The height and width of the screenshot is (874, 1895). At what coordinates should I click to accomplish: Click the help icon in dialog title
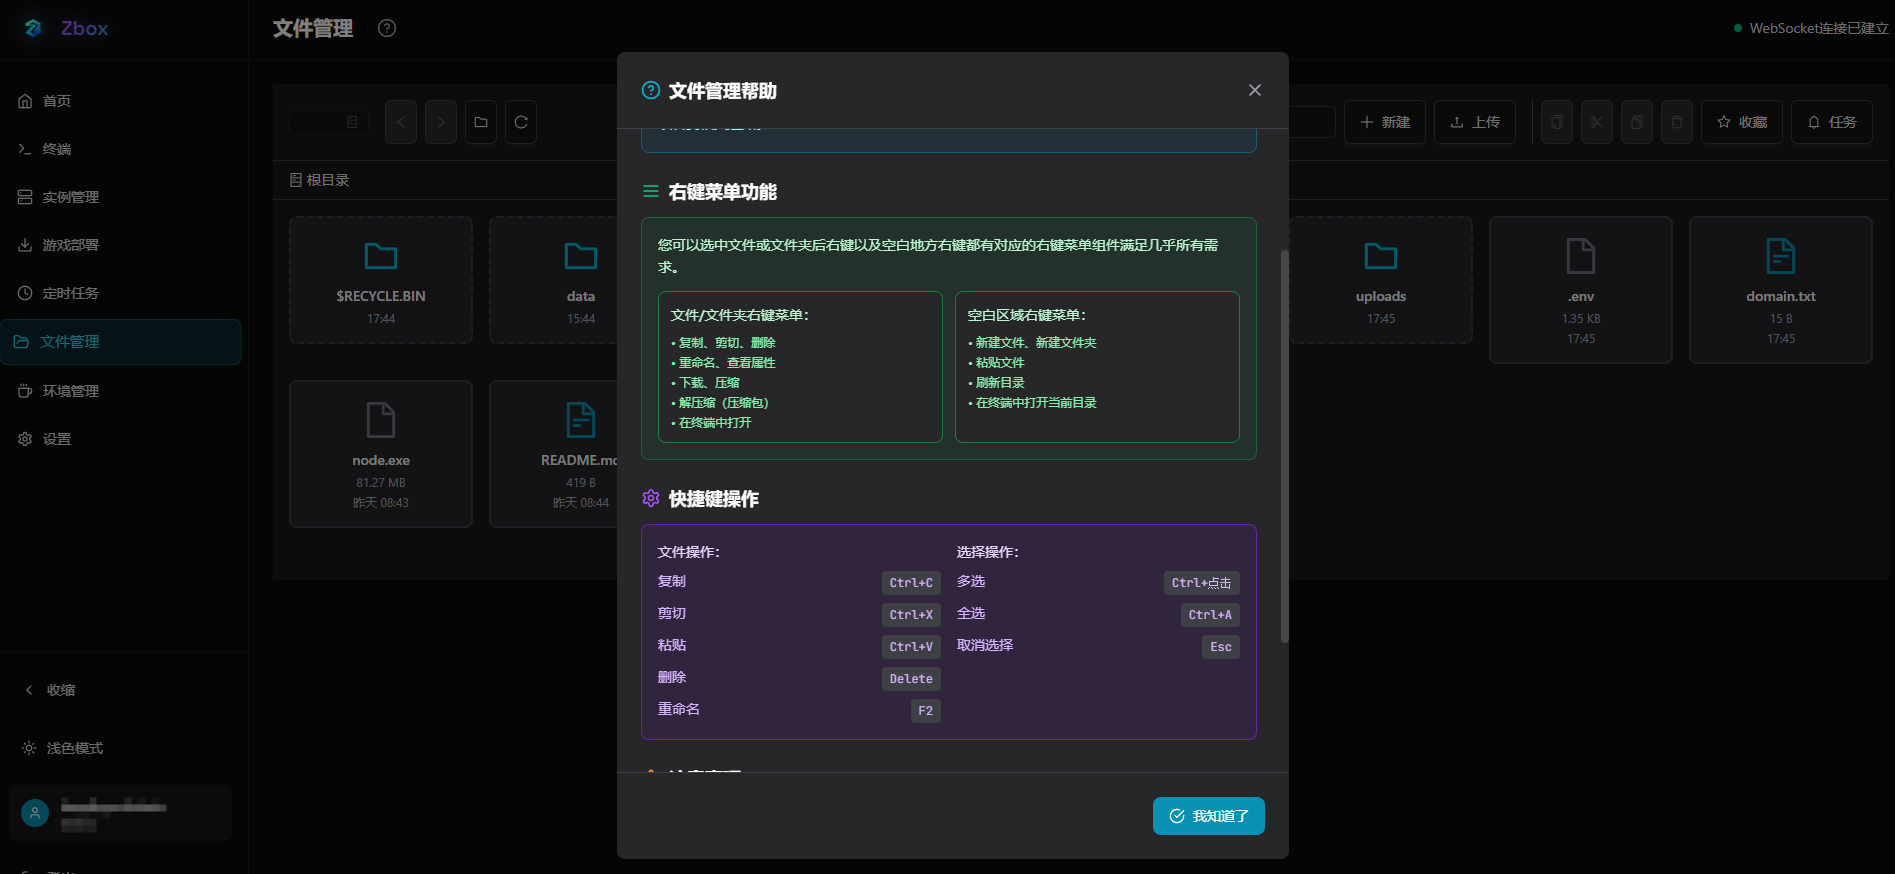pos(651,90)
